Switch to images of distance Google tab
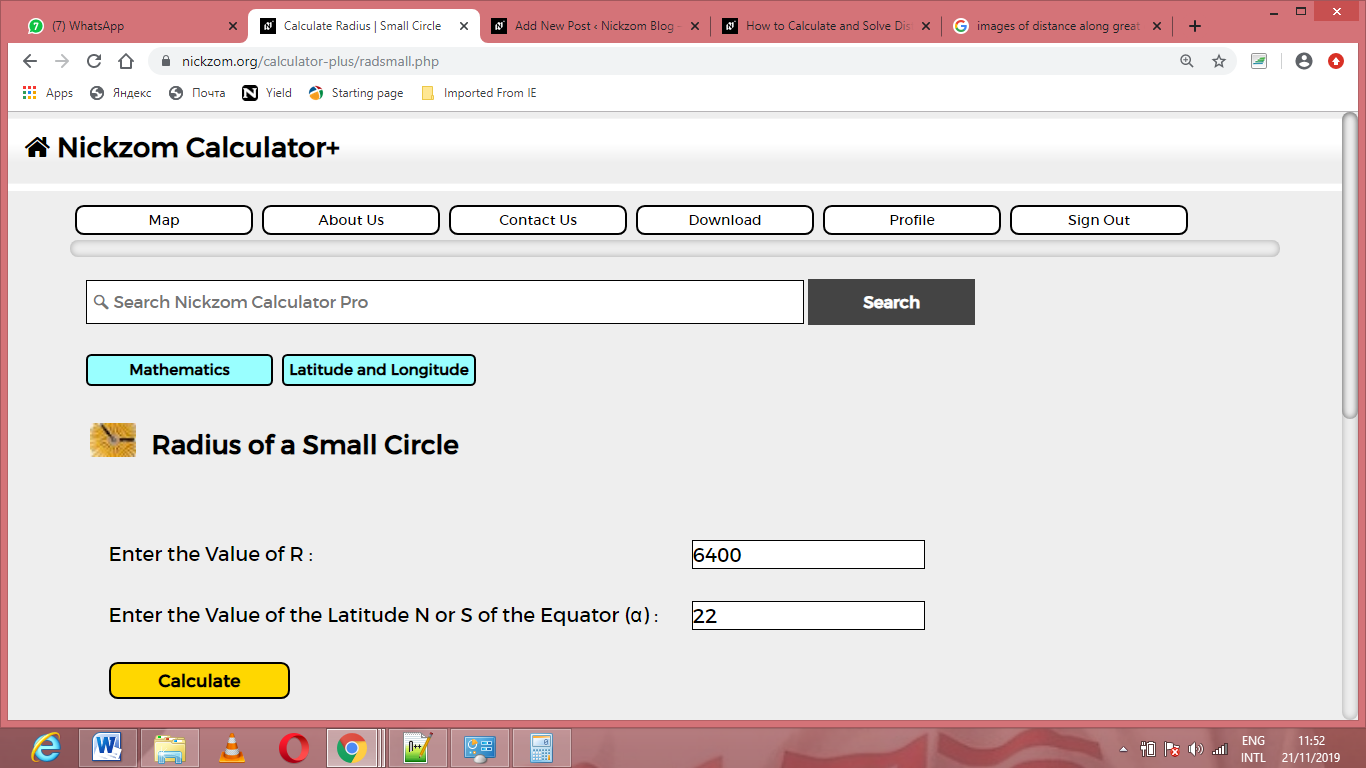 click(x=1058, y=26)
